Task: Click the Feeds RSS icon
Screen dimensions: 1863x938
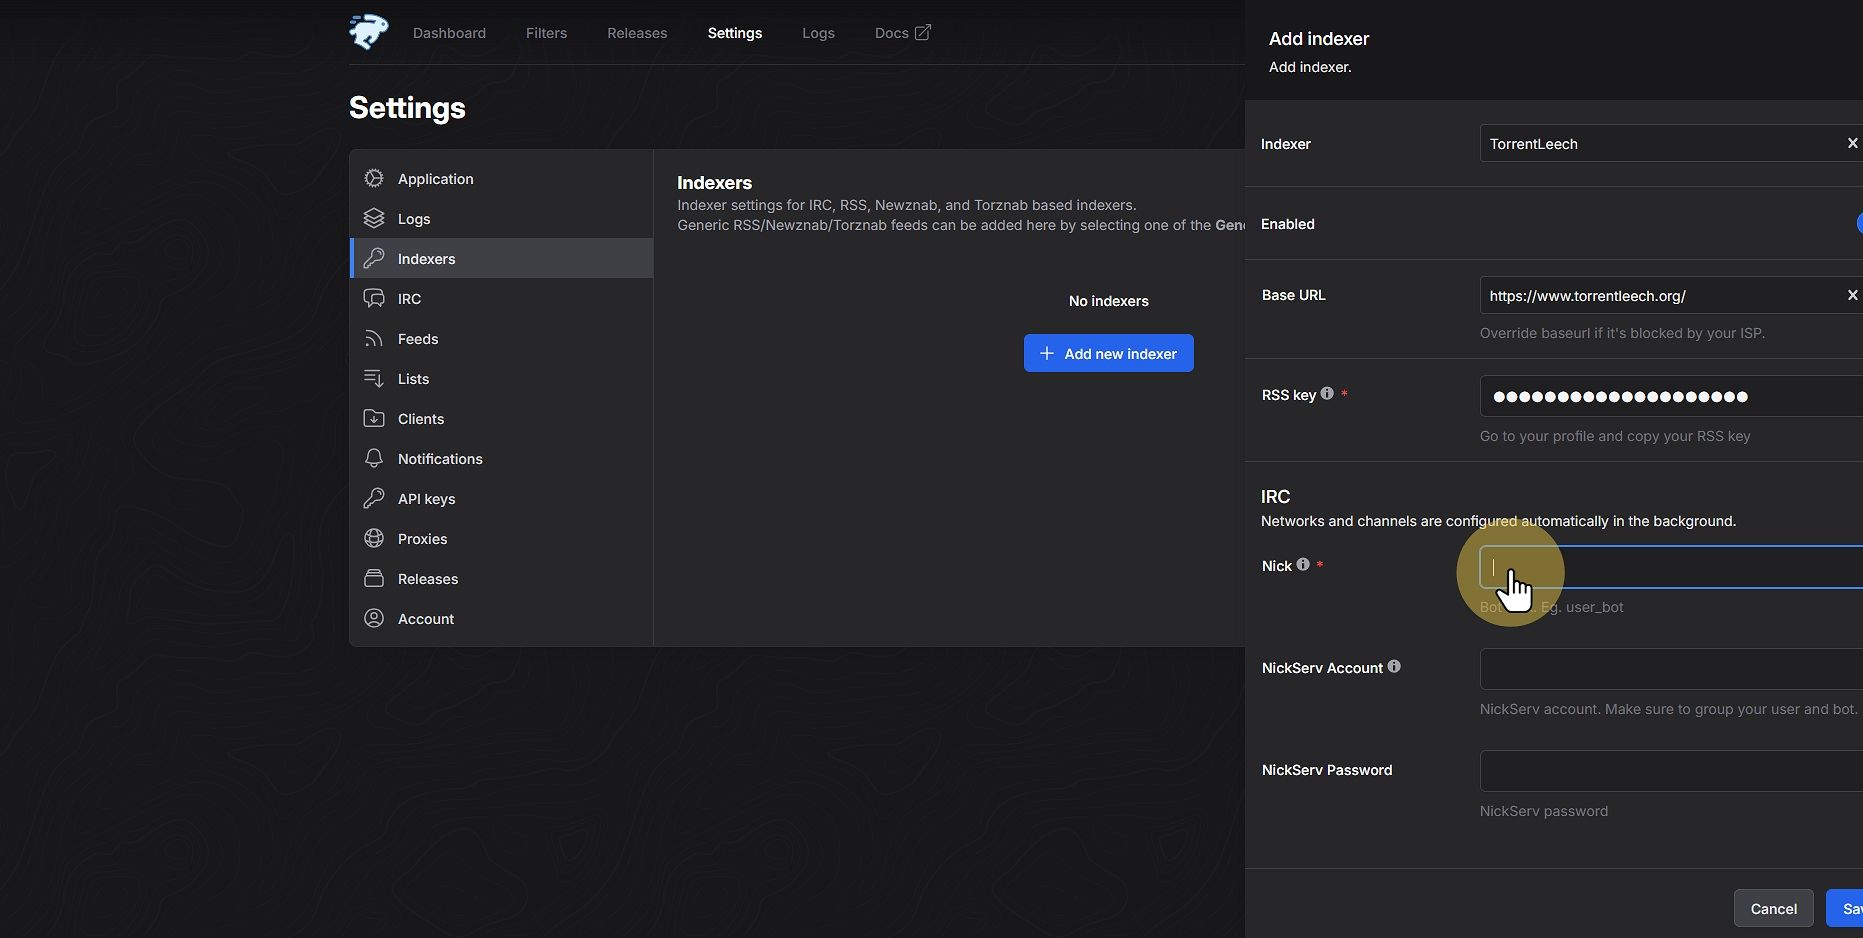Action: click(x=374, y=338)
